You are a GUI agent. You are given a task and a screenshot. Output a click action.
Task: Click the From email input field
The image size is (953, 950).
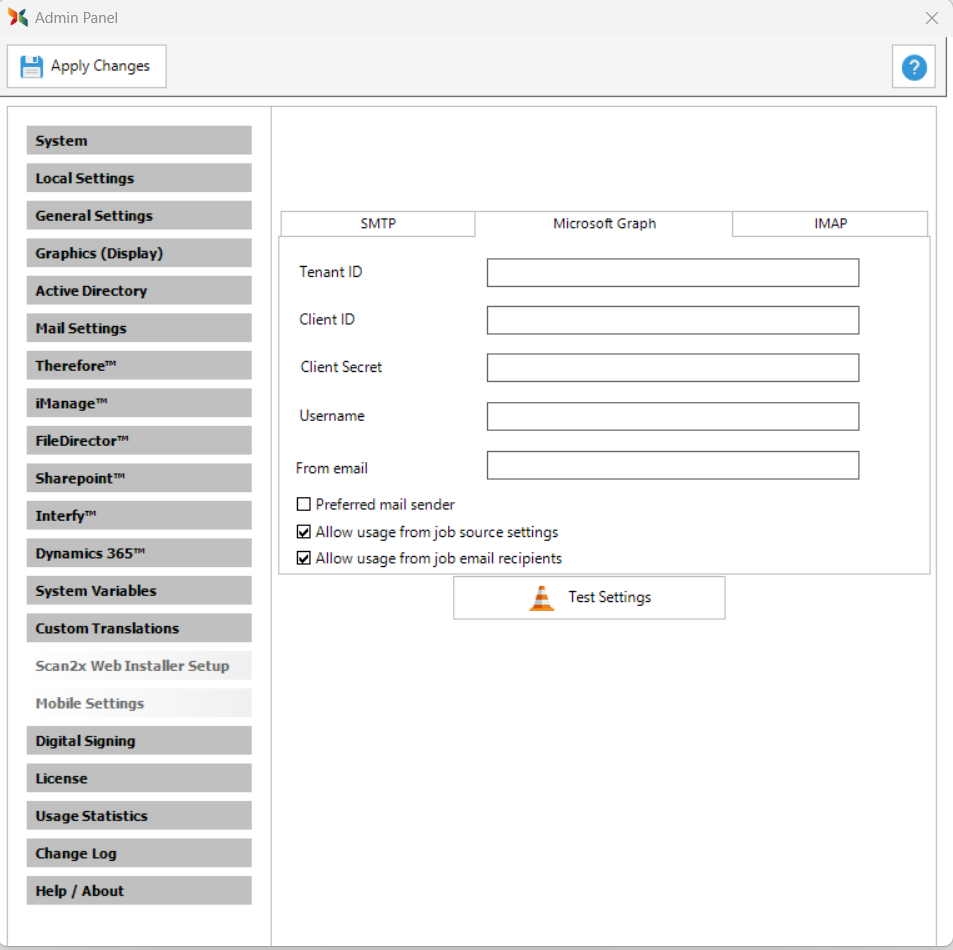(x=672, y=466)
